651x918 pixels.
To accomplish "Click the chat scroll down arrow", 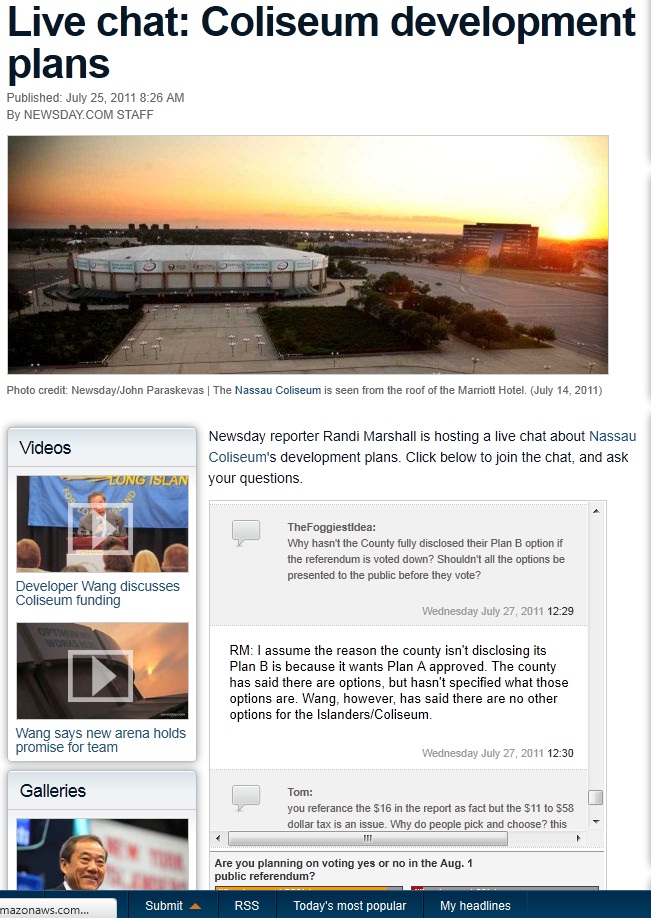I will pyautogui.click(x=596, y=822).
